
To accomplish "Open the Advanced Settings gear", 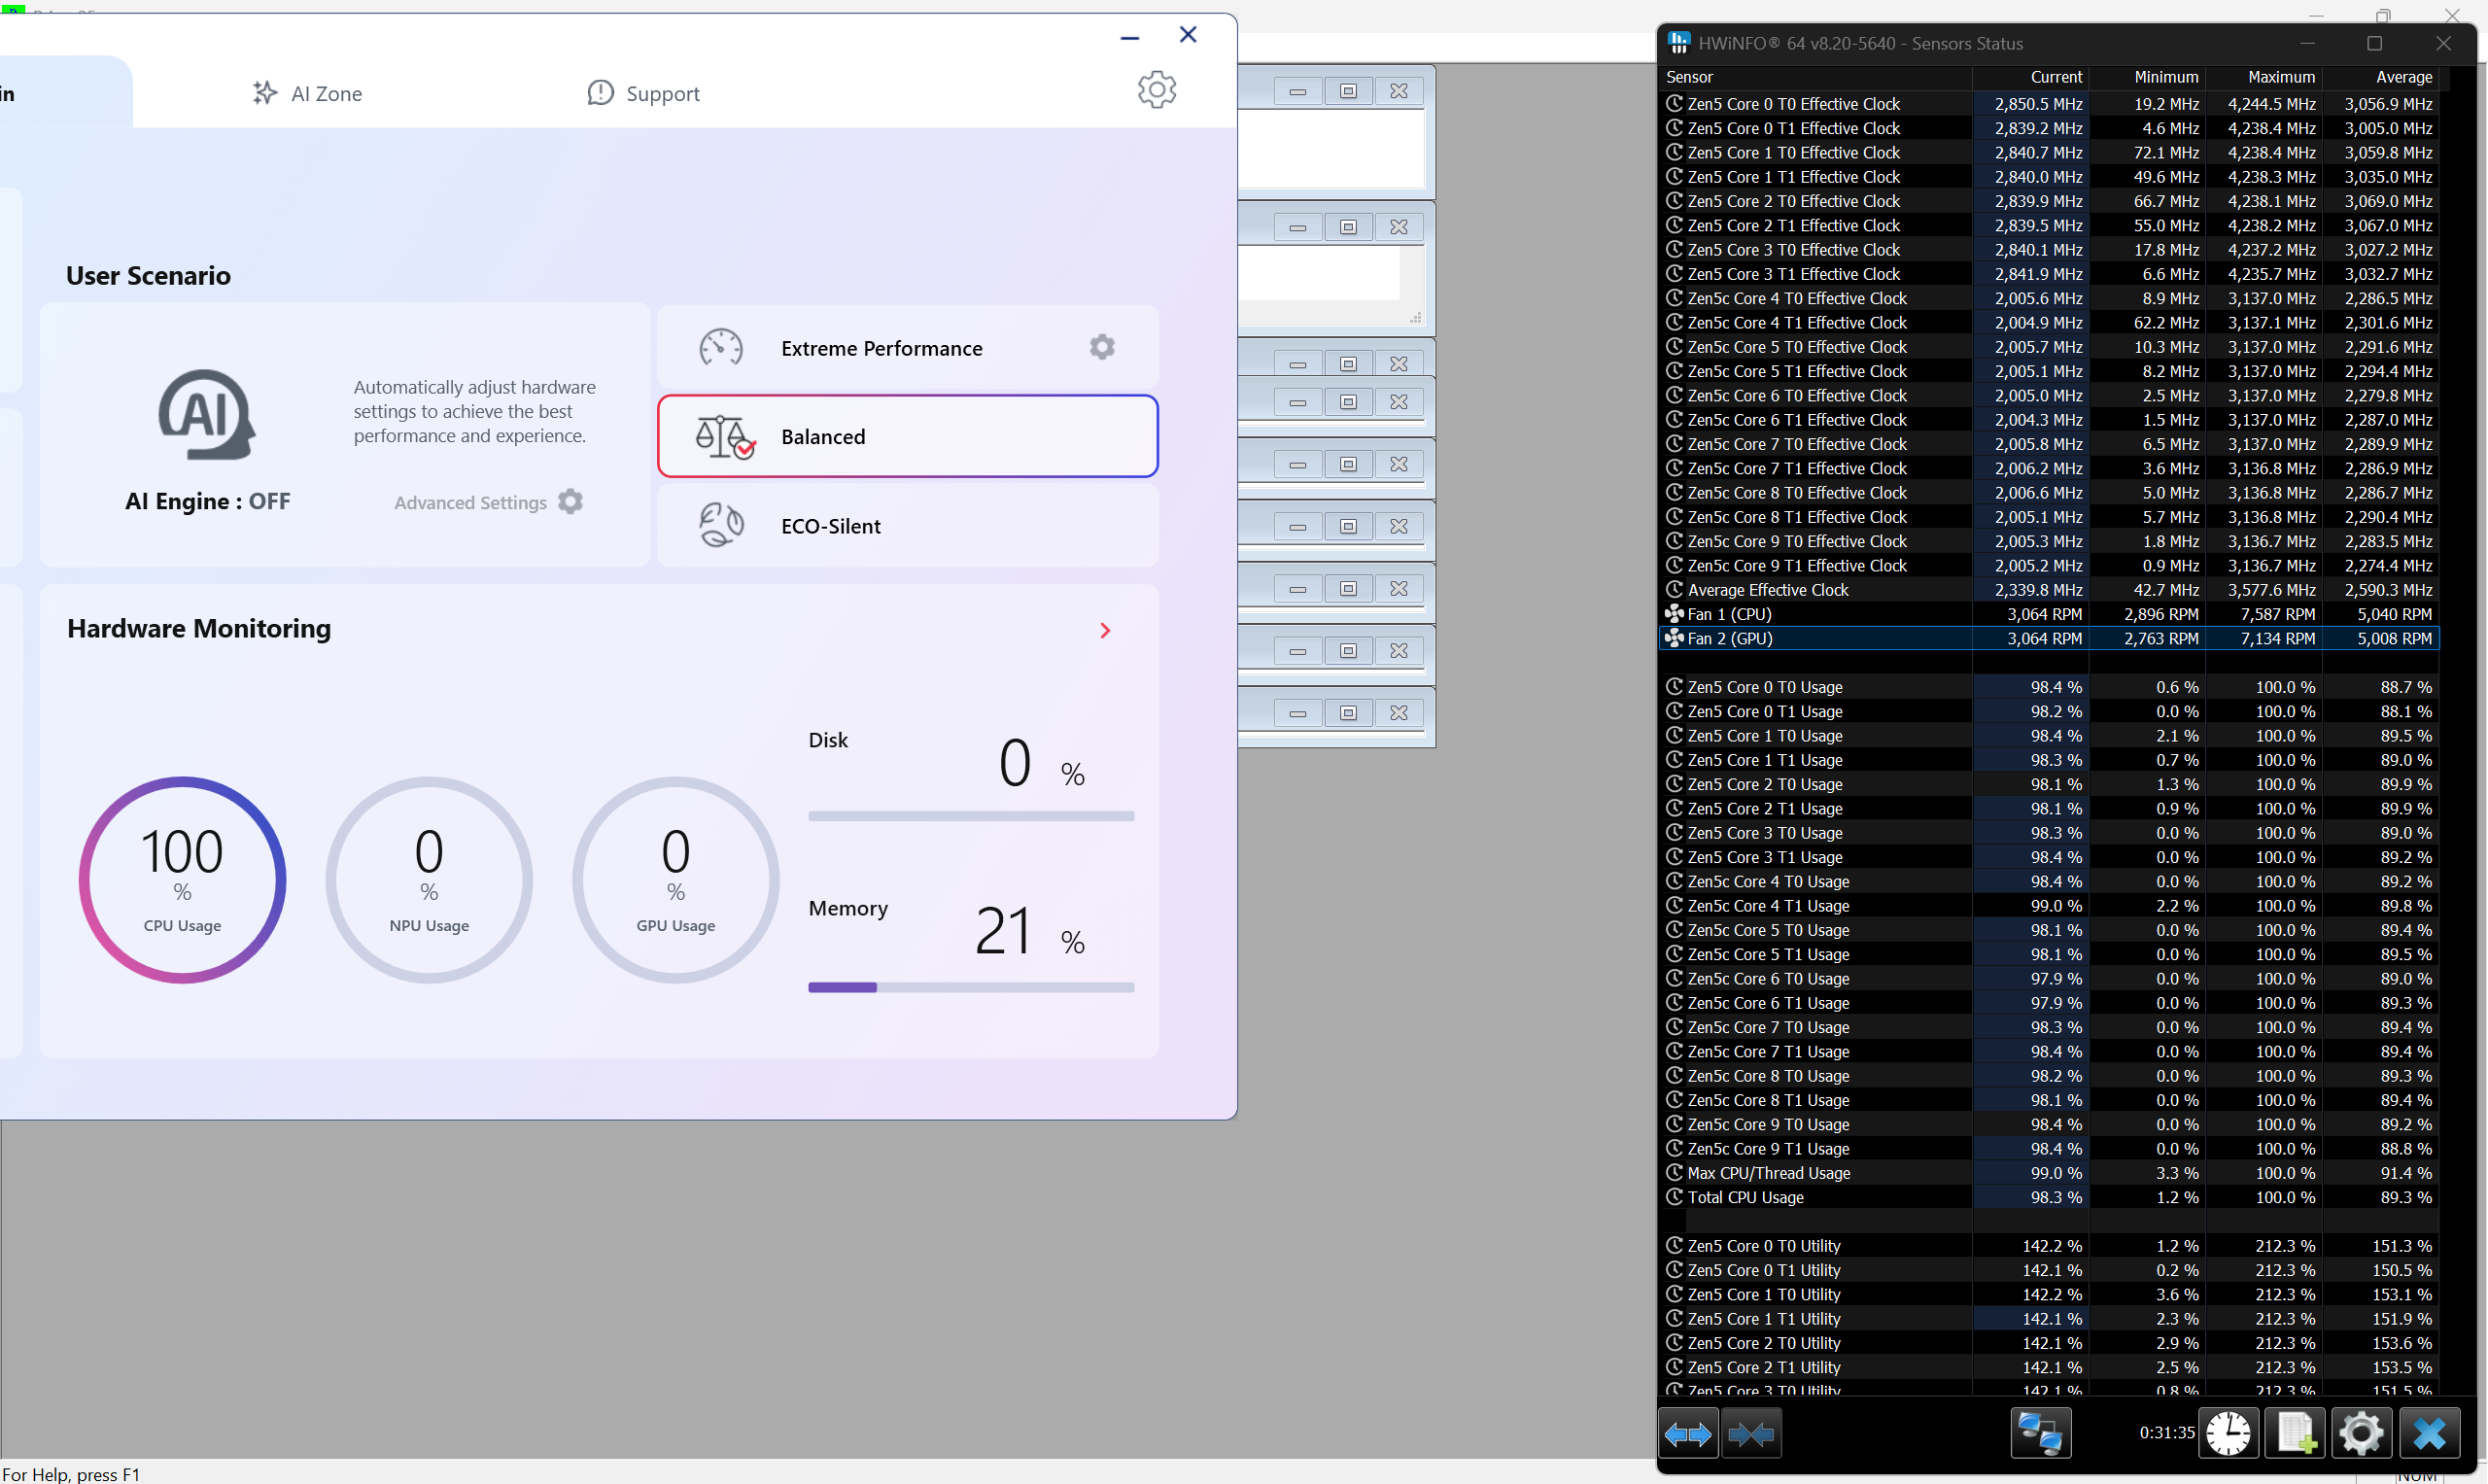I will (x=570, y=501).
